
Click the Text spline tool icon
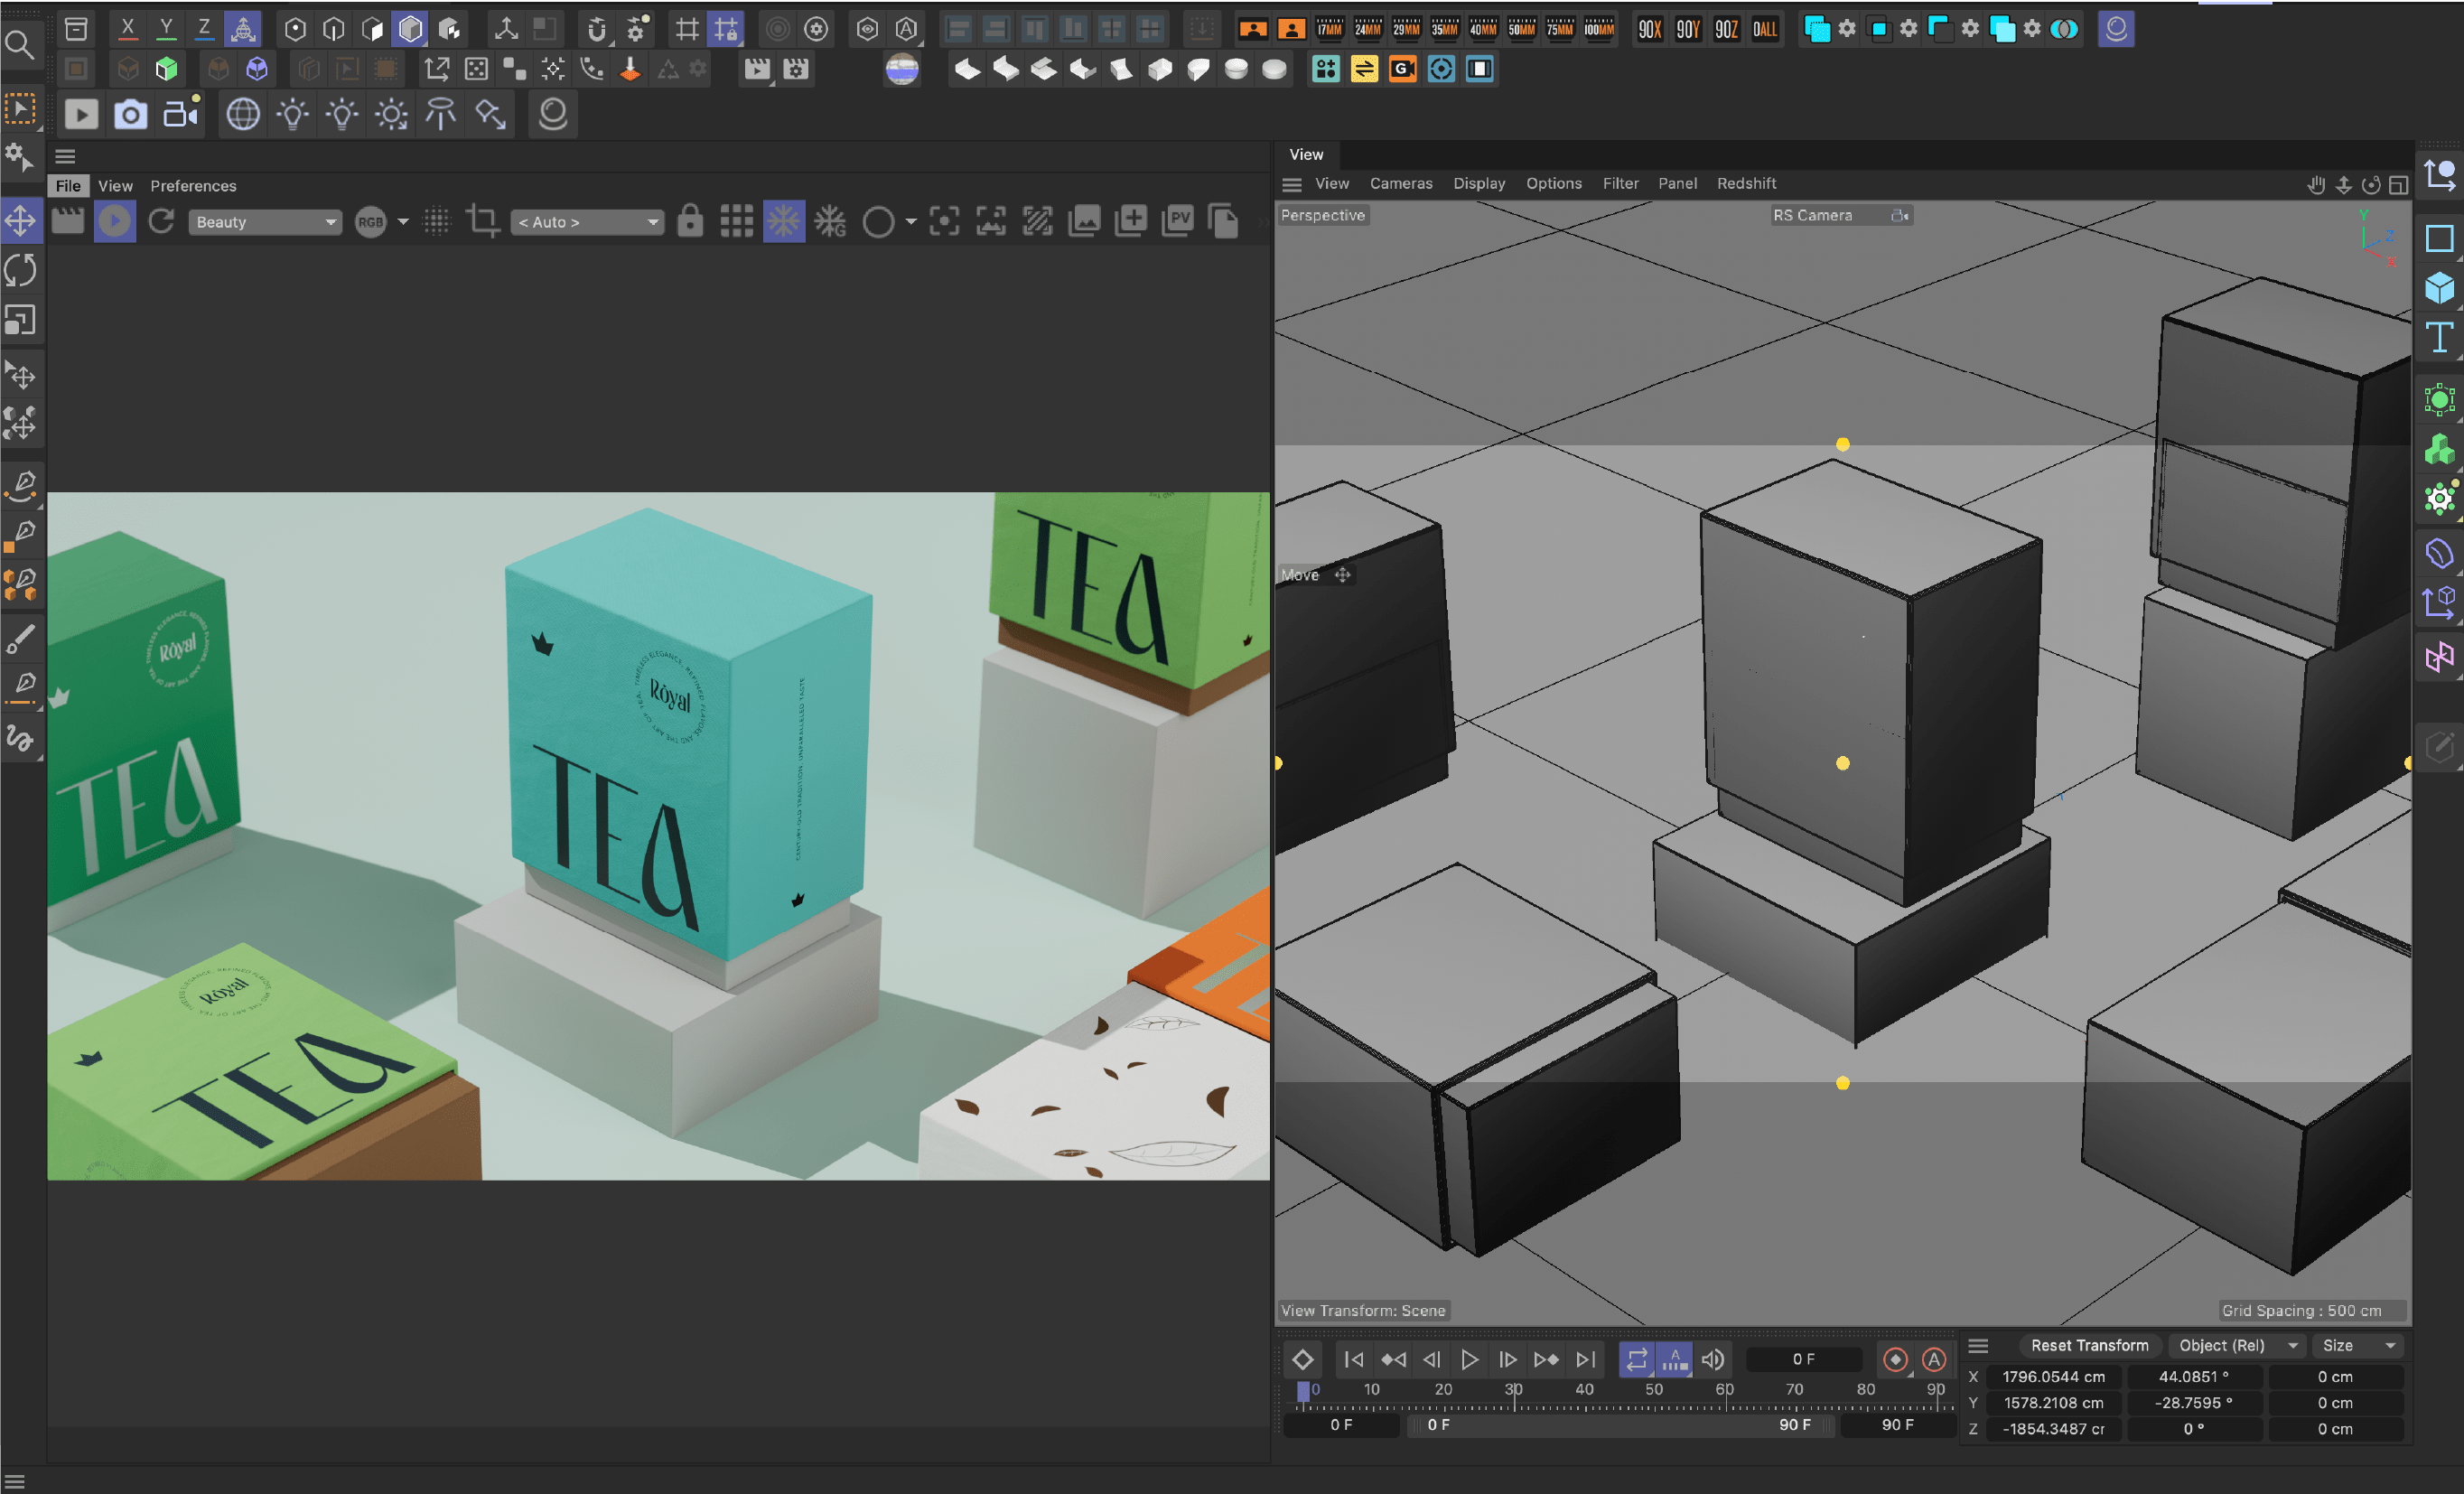(x=2439, y=338)
